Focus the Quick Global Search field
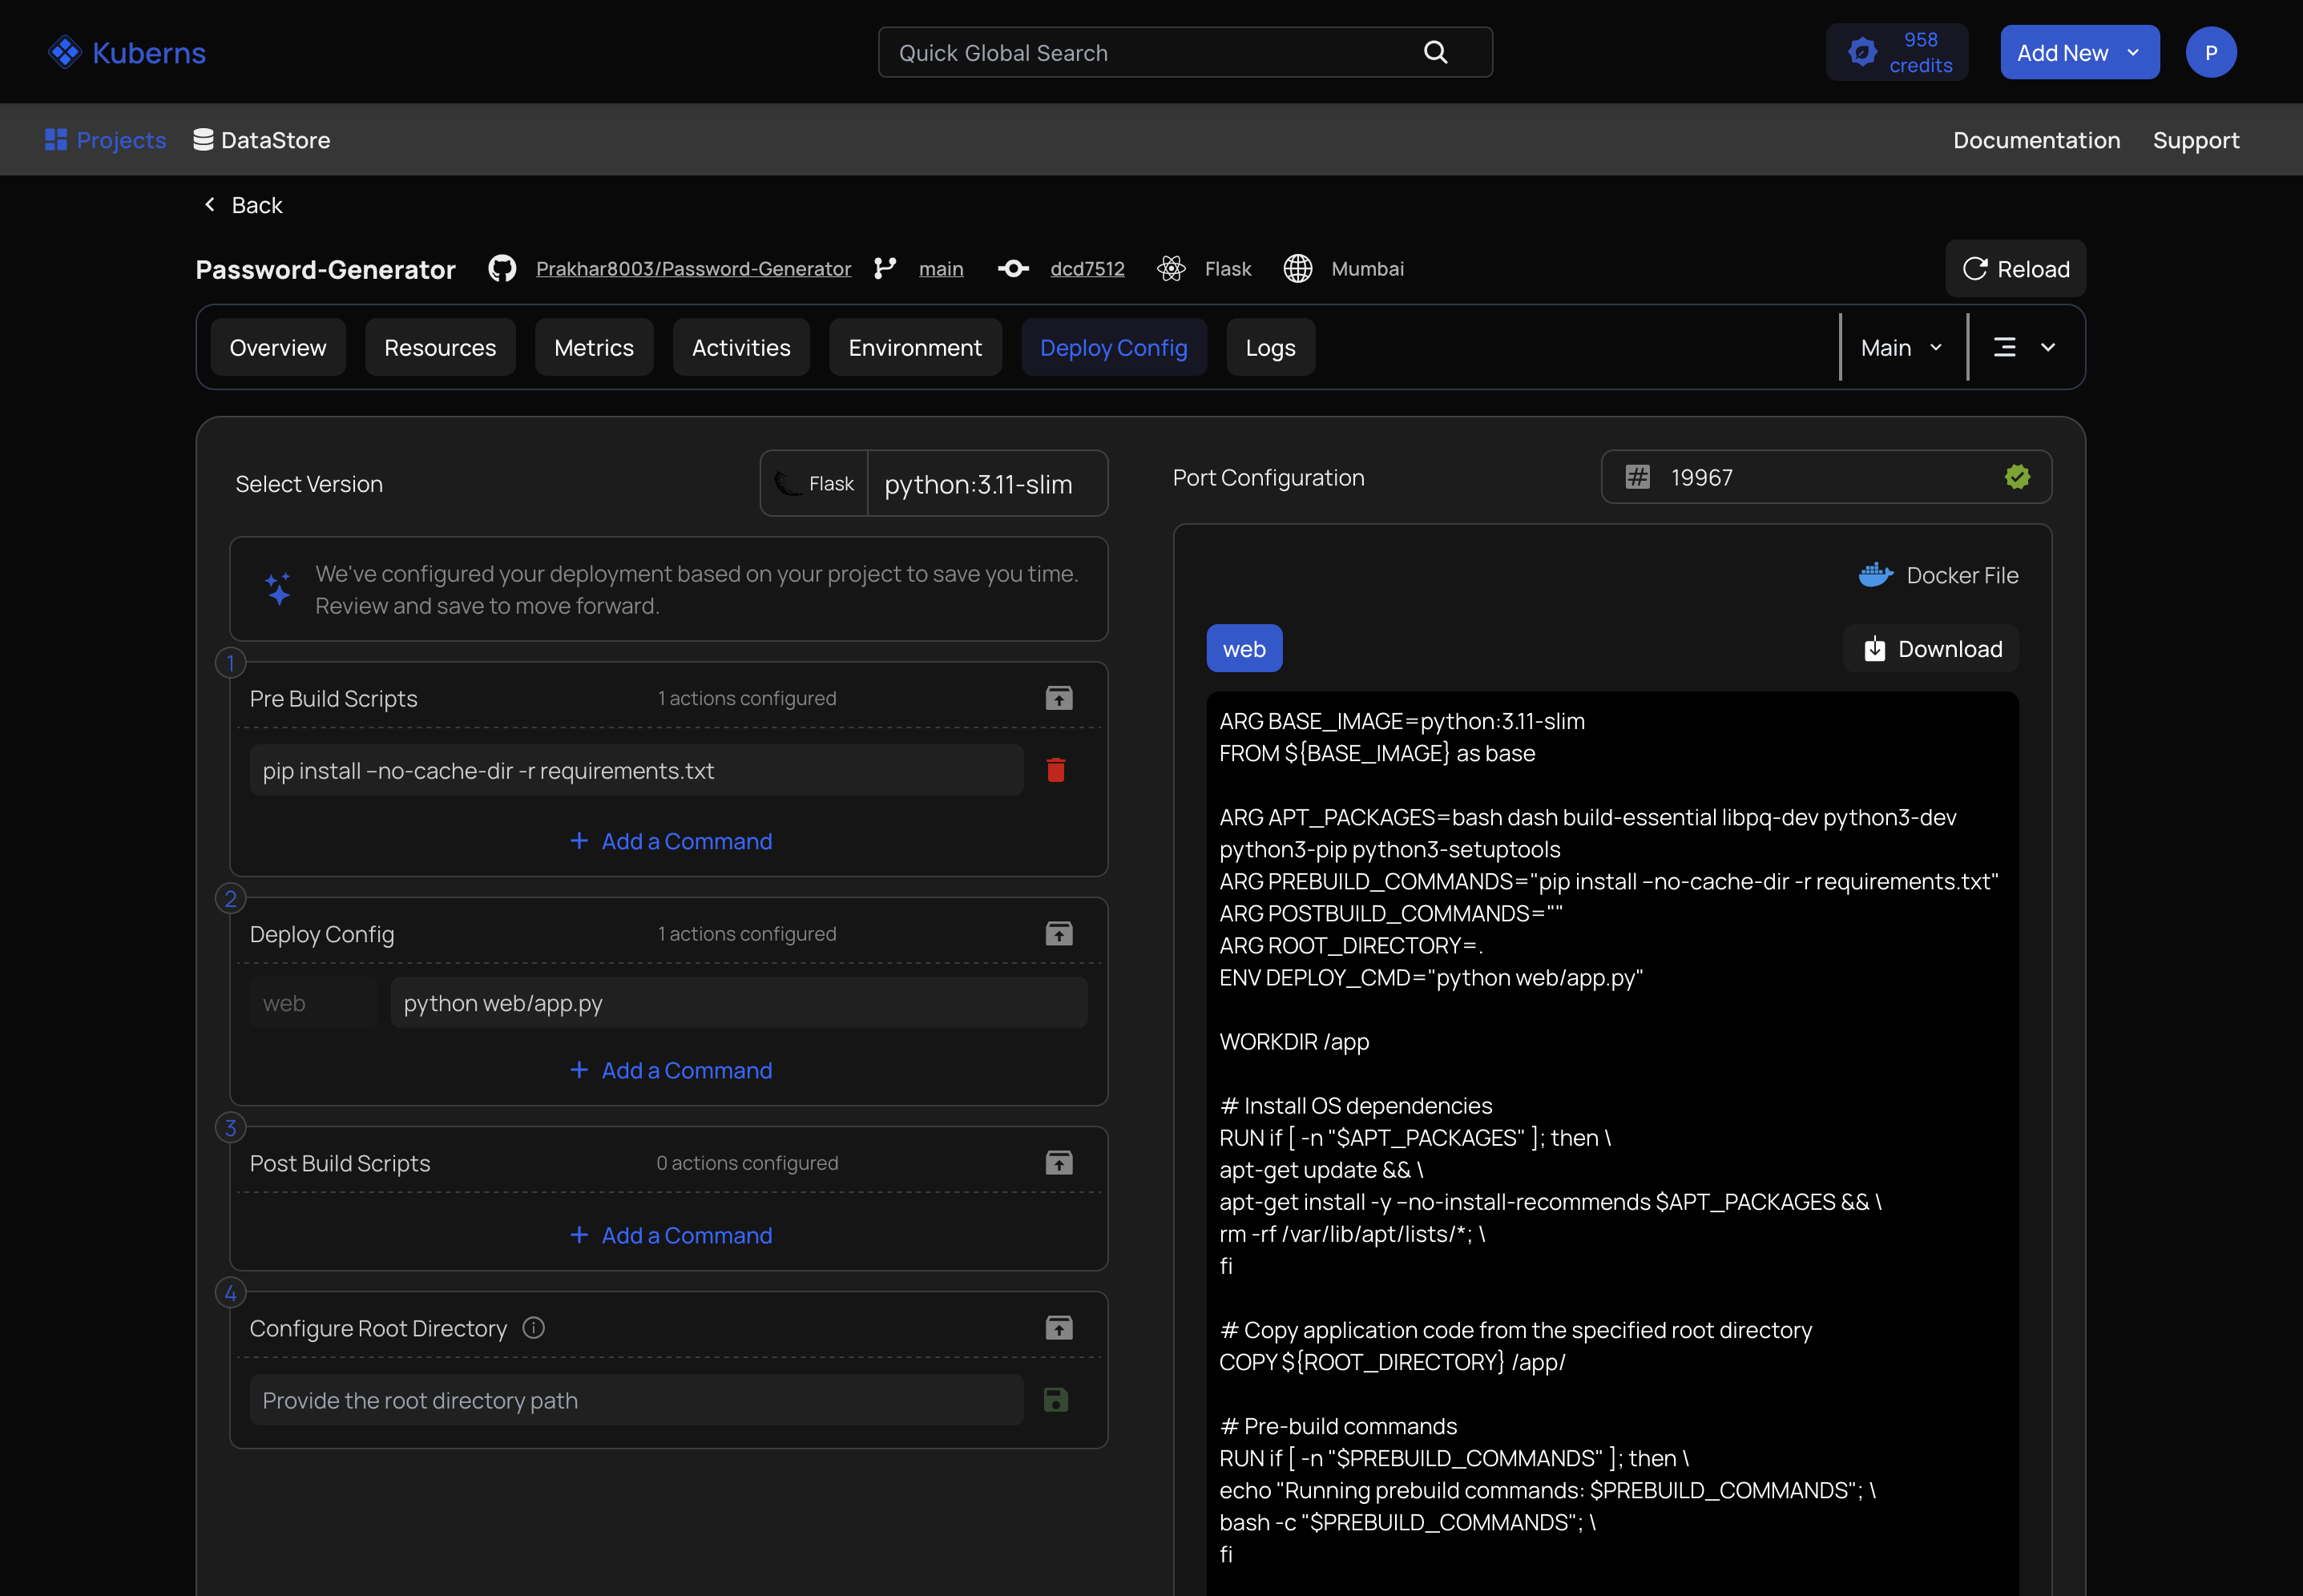The width and height of the screenshot is (2303, 1596). pos(1185,52)
